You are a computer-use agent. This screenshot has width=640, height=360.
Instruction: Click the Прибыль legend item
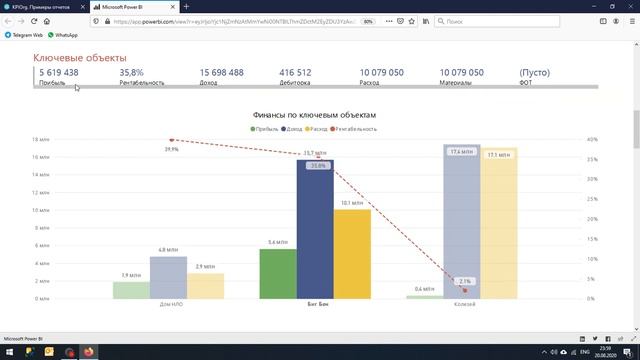264,129
